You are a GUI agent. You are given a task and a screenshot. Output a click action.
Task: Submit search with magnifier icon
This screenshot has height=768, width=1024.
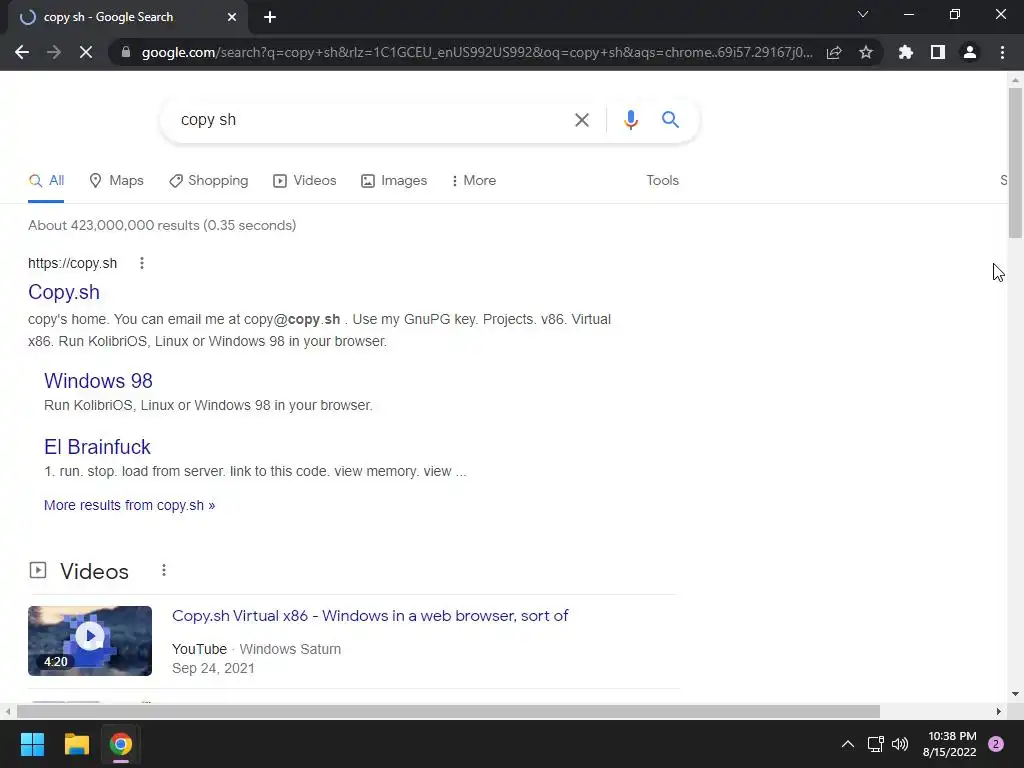[x=670, y=120]
